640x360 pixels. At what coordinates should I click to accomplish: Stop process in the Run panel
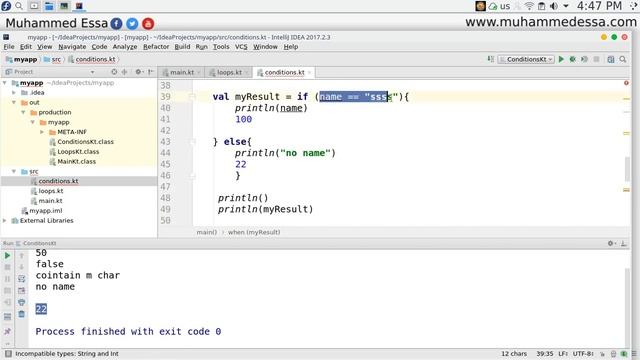7,267
